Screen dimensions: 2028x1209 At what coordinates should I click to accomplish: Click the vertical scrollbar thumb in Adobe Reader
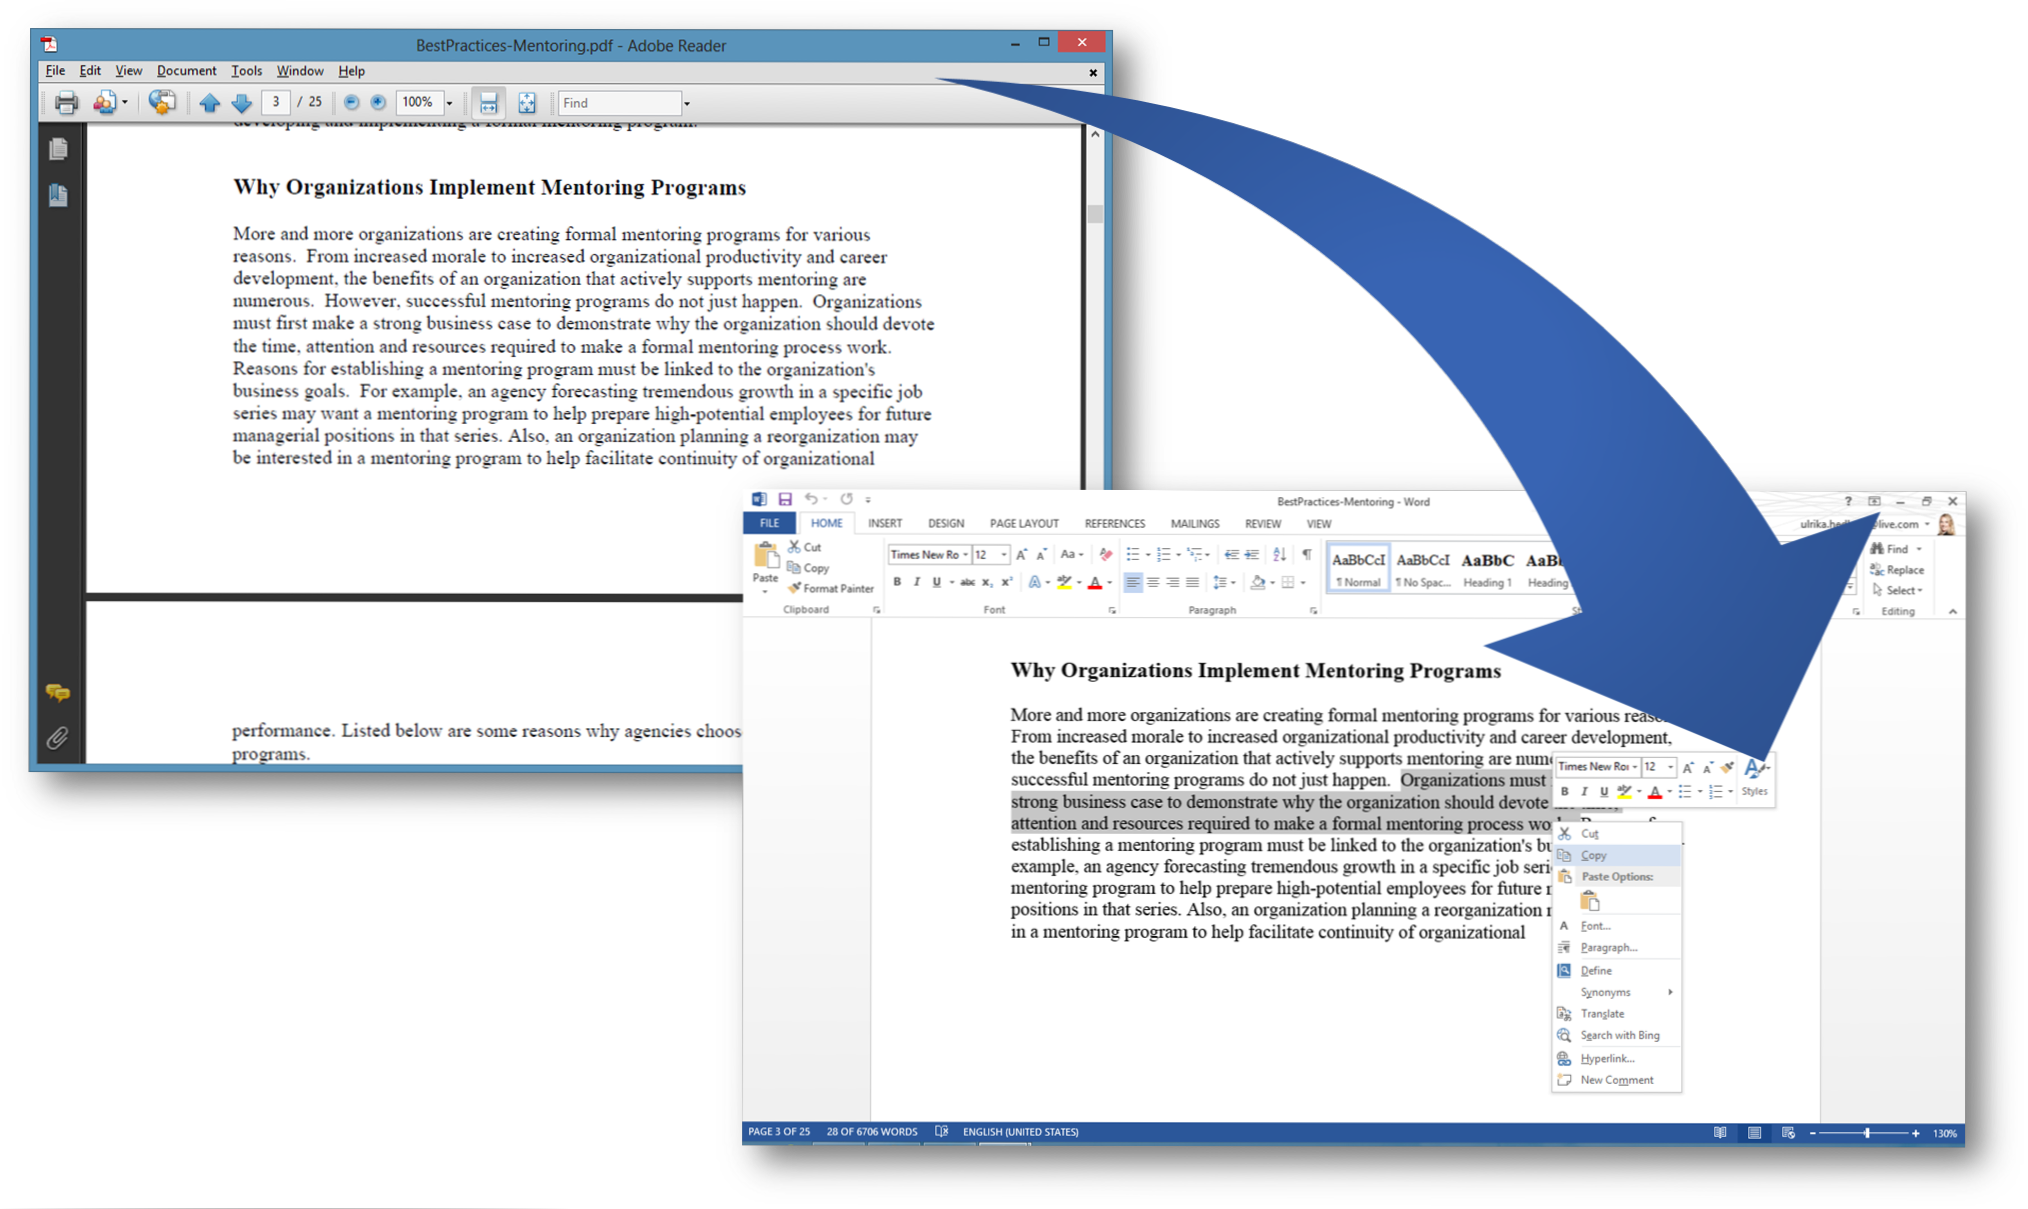pyautogui.click(x=1095, y=213)
